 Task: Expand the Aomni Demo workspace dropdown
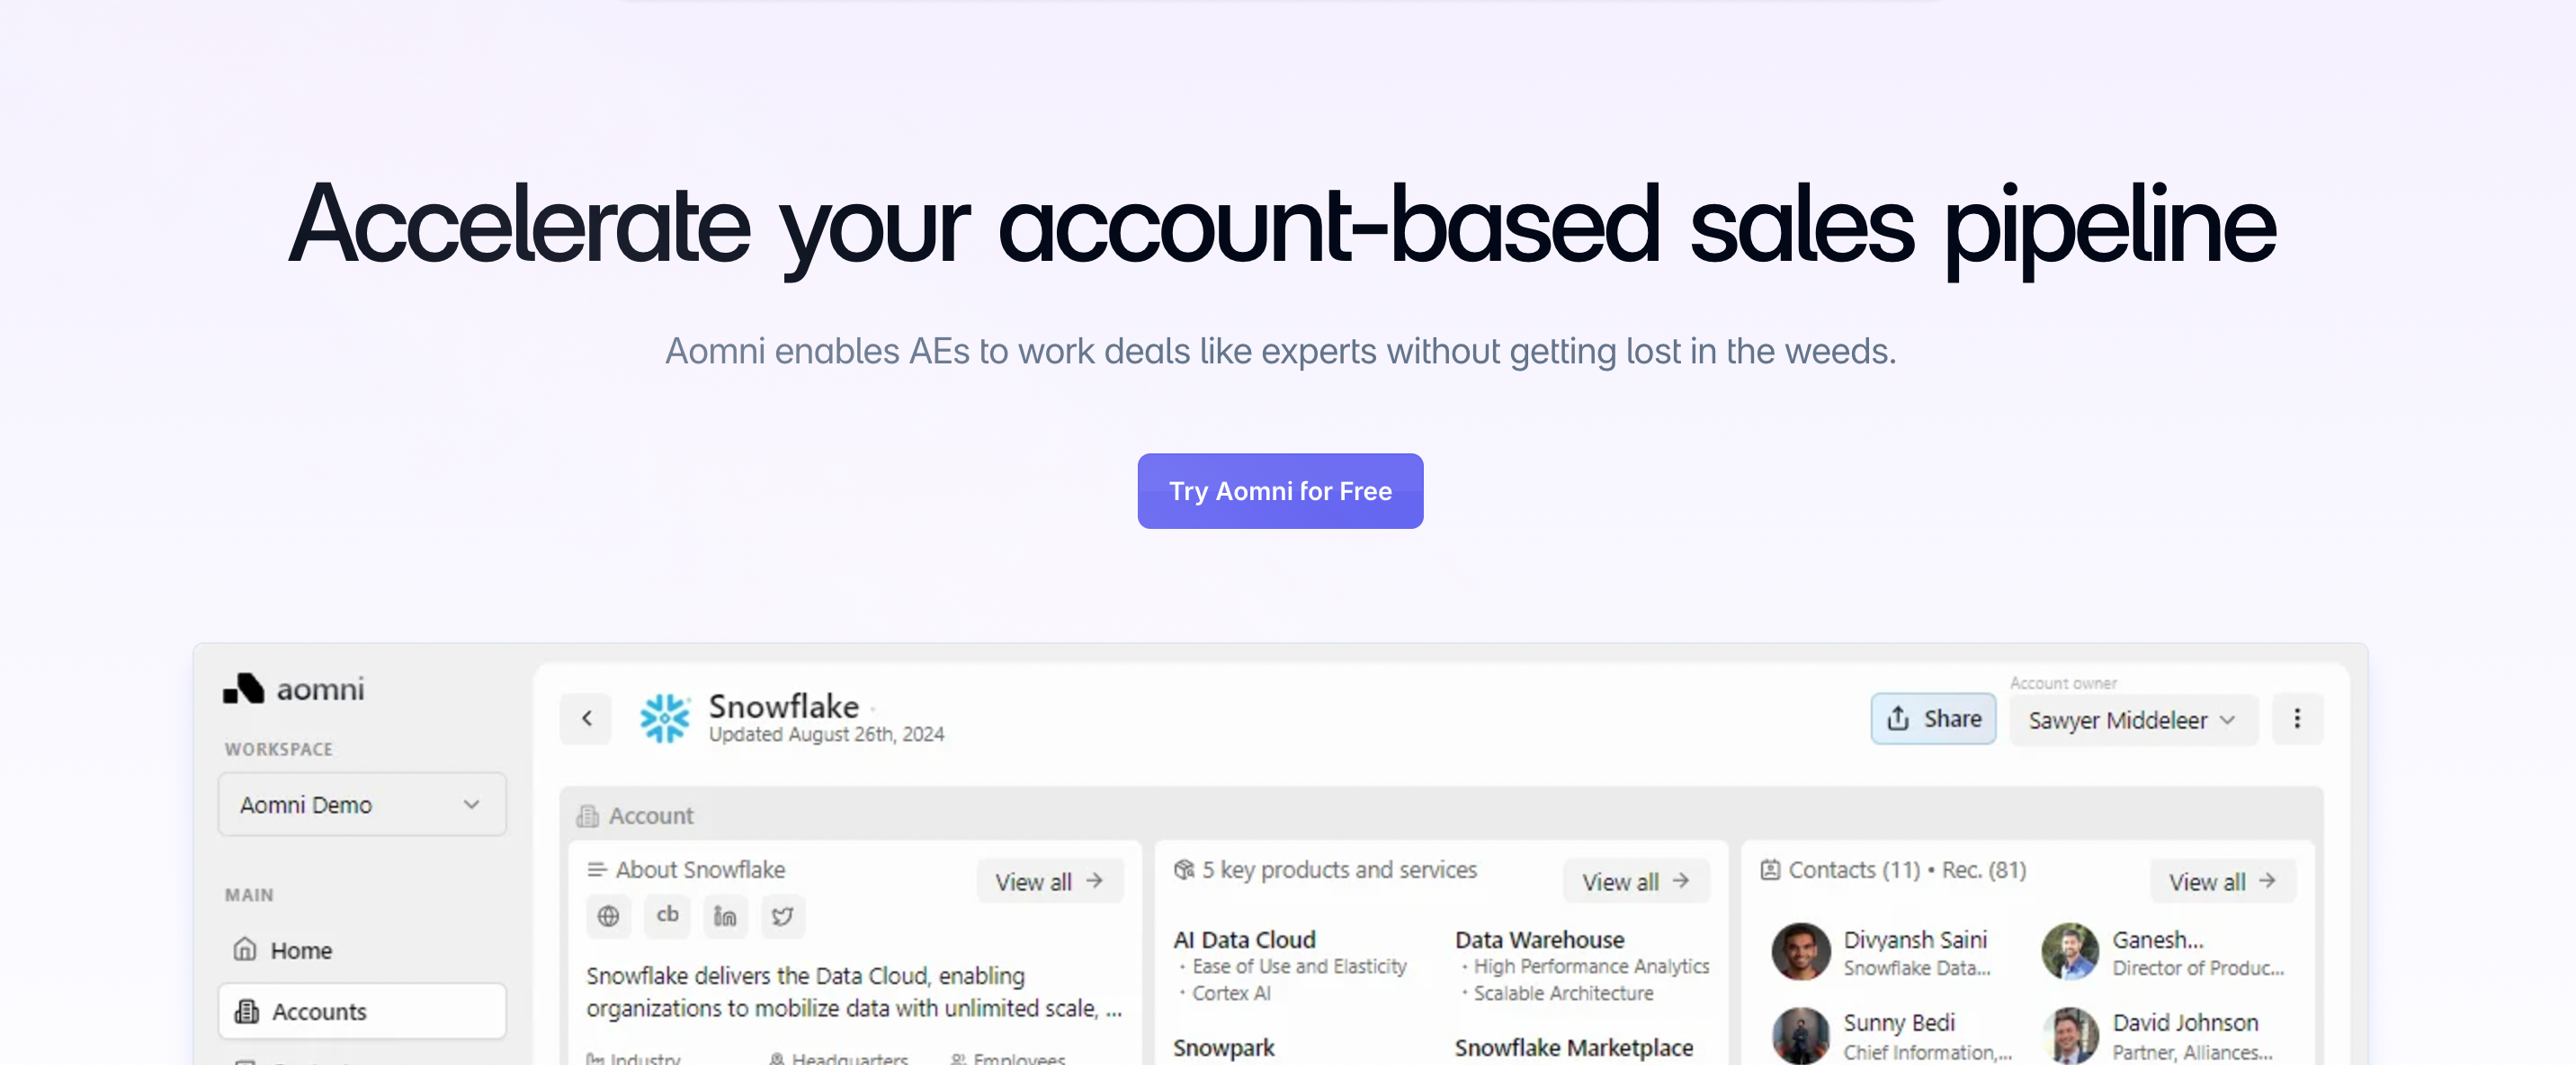click(x=362, y=804)
